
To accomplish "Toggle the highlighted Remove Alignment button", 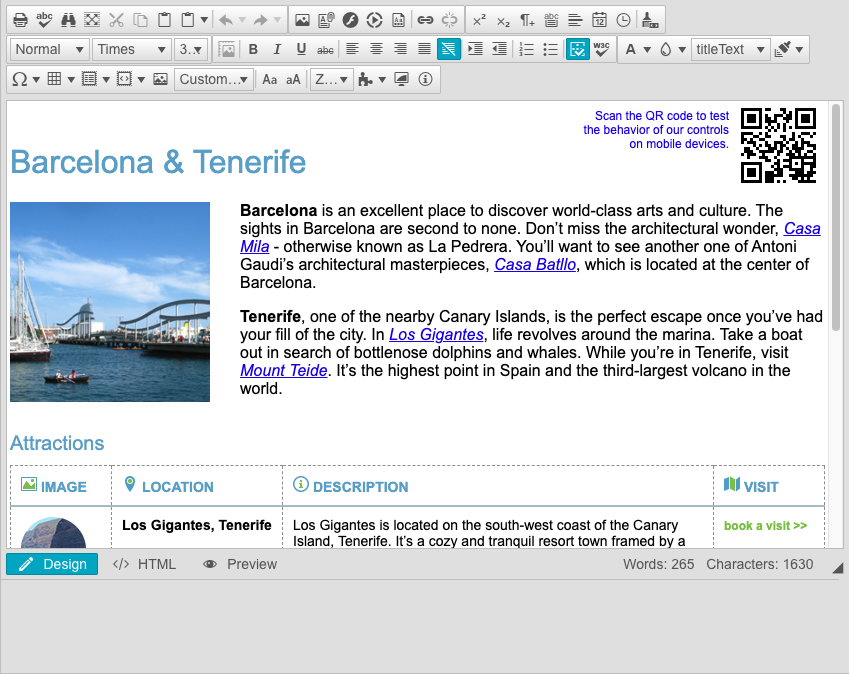I will pos(448,49).
